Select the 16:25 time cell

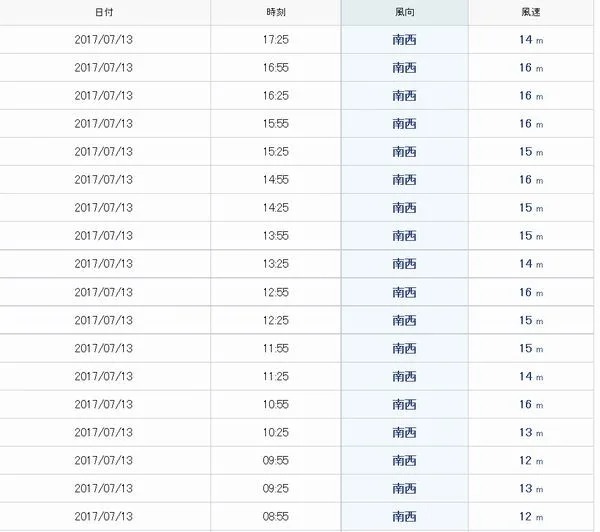276,96
